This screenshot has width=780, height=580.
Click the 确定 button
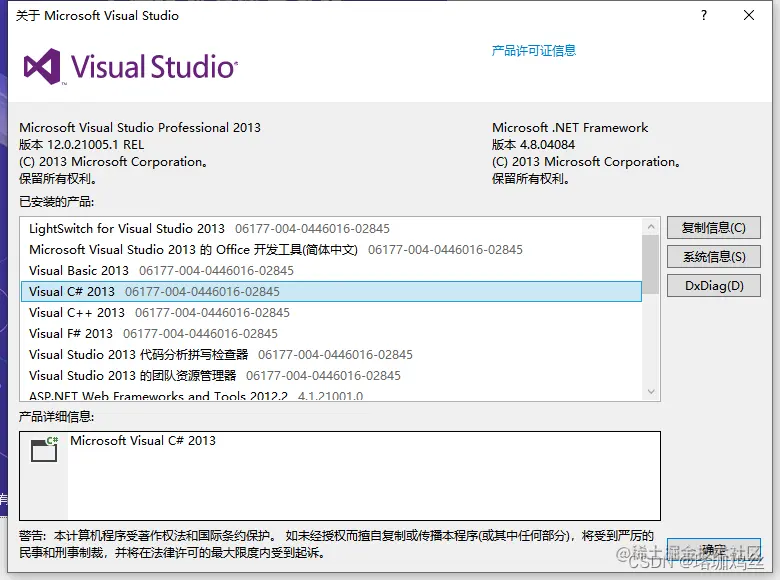tap(713, 550)
